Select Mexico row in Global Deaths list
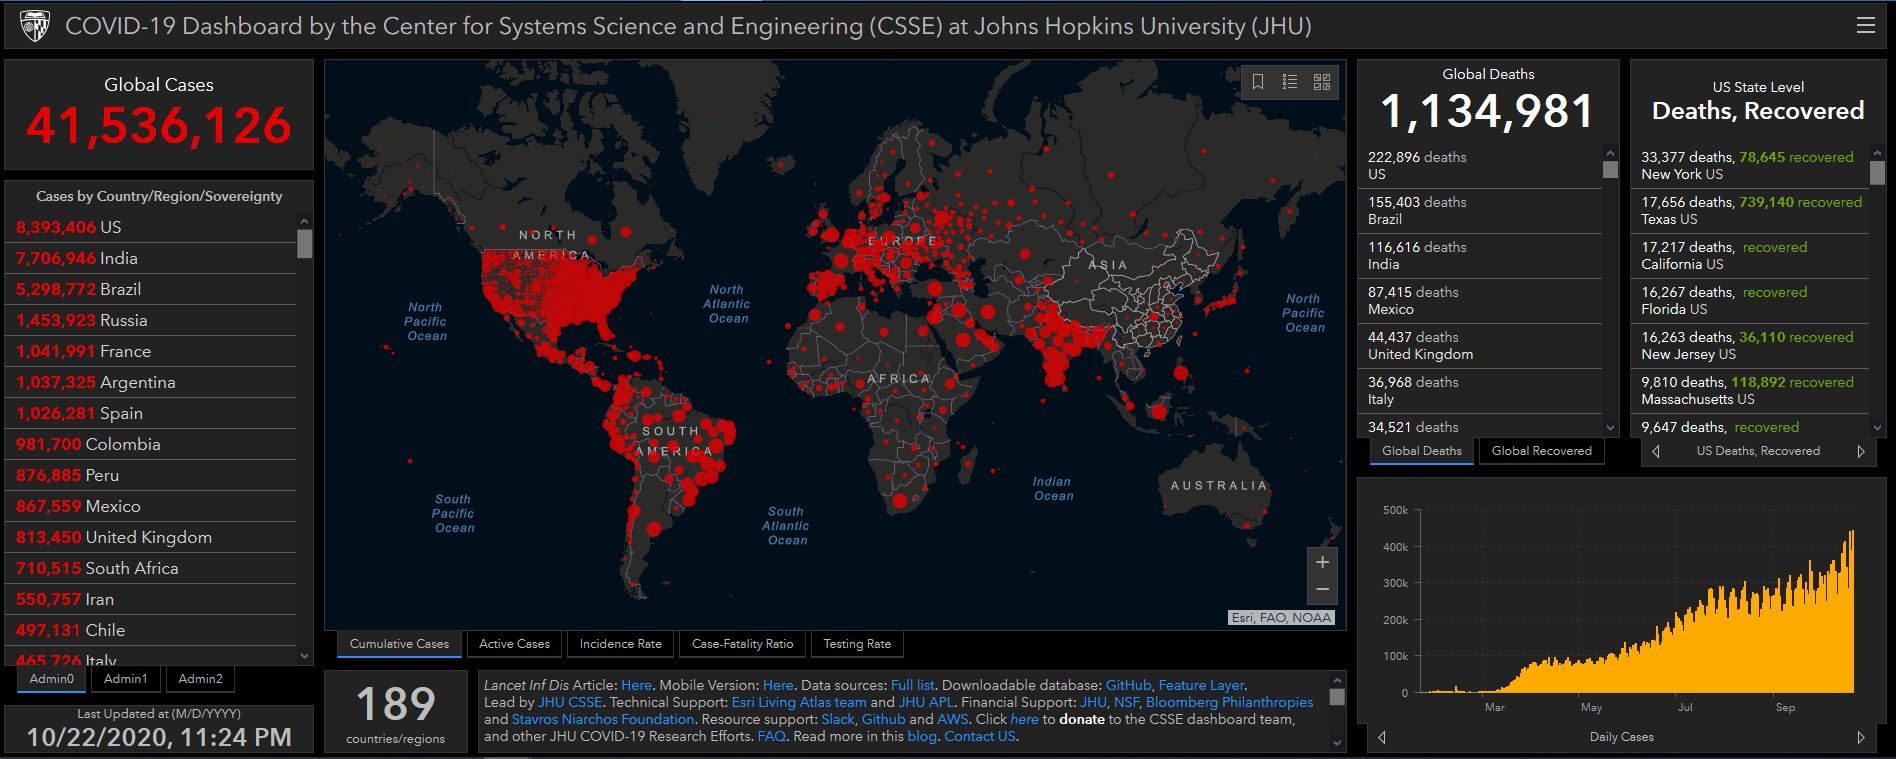 coord(1480,300)
